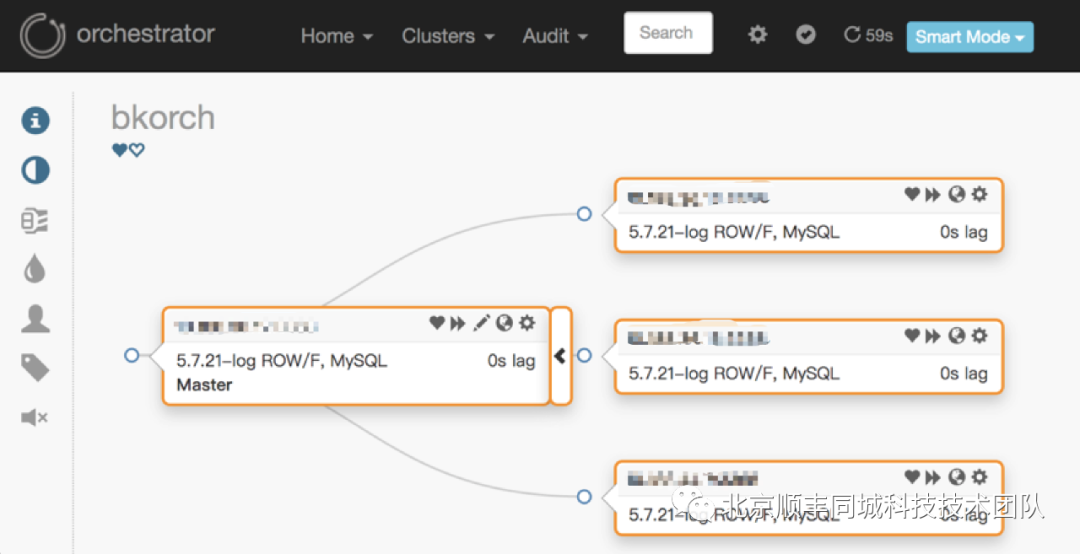The image size is (1080, 554).
Task: Click circle handle of bottom replica node
Action: coord(584,496)
